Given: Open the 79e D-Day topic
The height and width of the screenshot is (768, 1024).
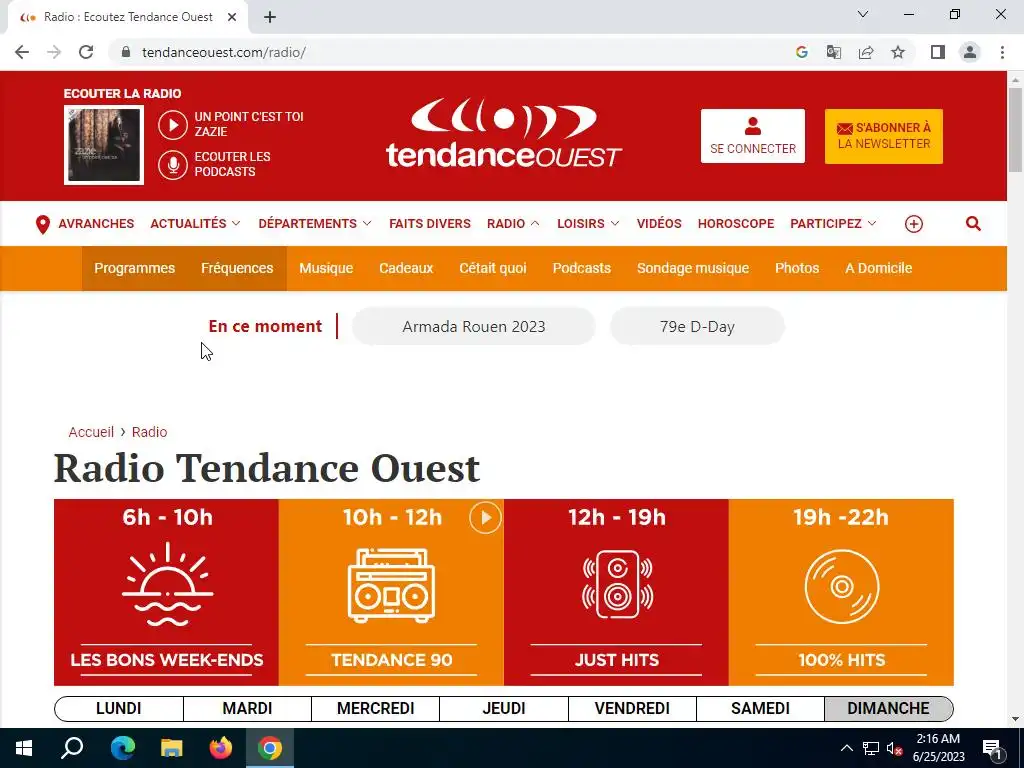Looking at the screenshot, I should click(697, 327).
